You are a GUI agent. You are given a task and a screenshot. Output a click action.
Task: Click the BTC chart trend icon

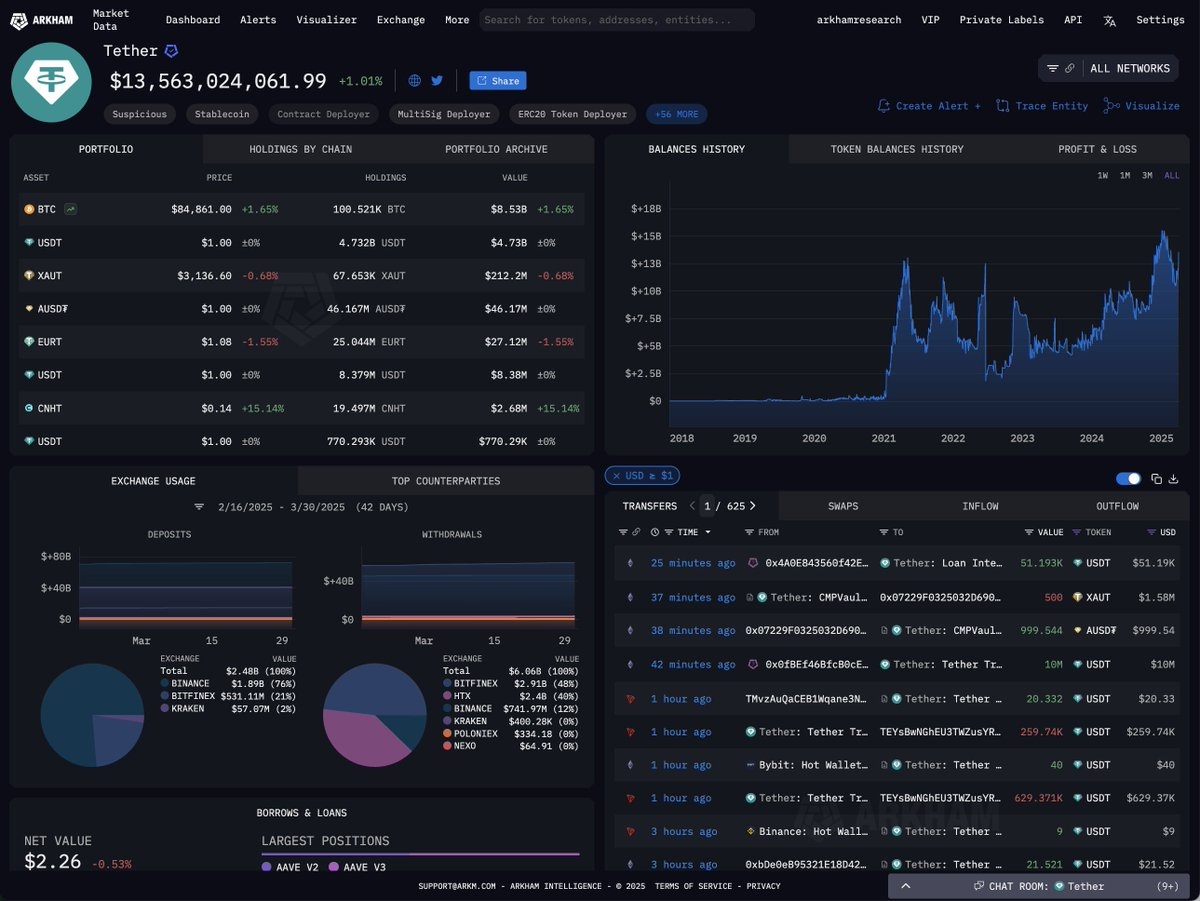tap(71, 209)
